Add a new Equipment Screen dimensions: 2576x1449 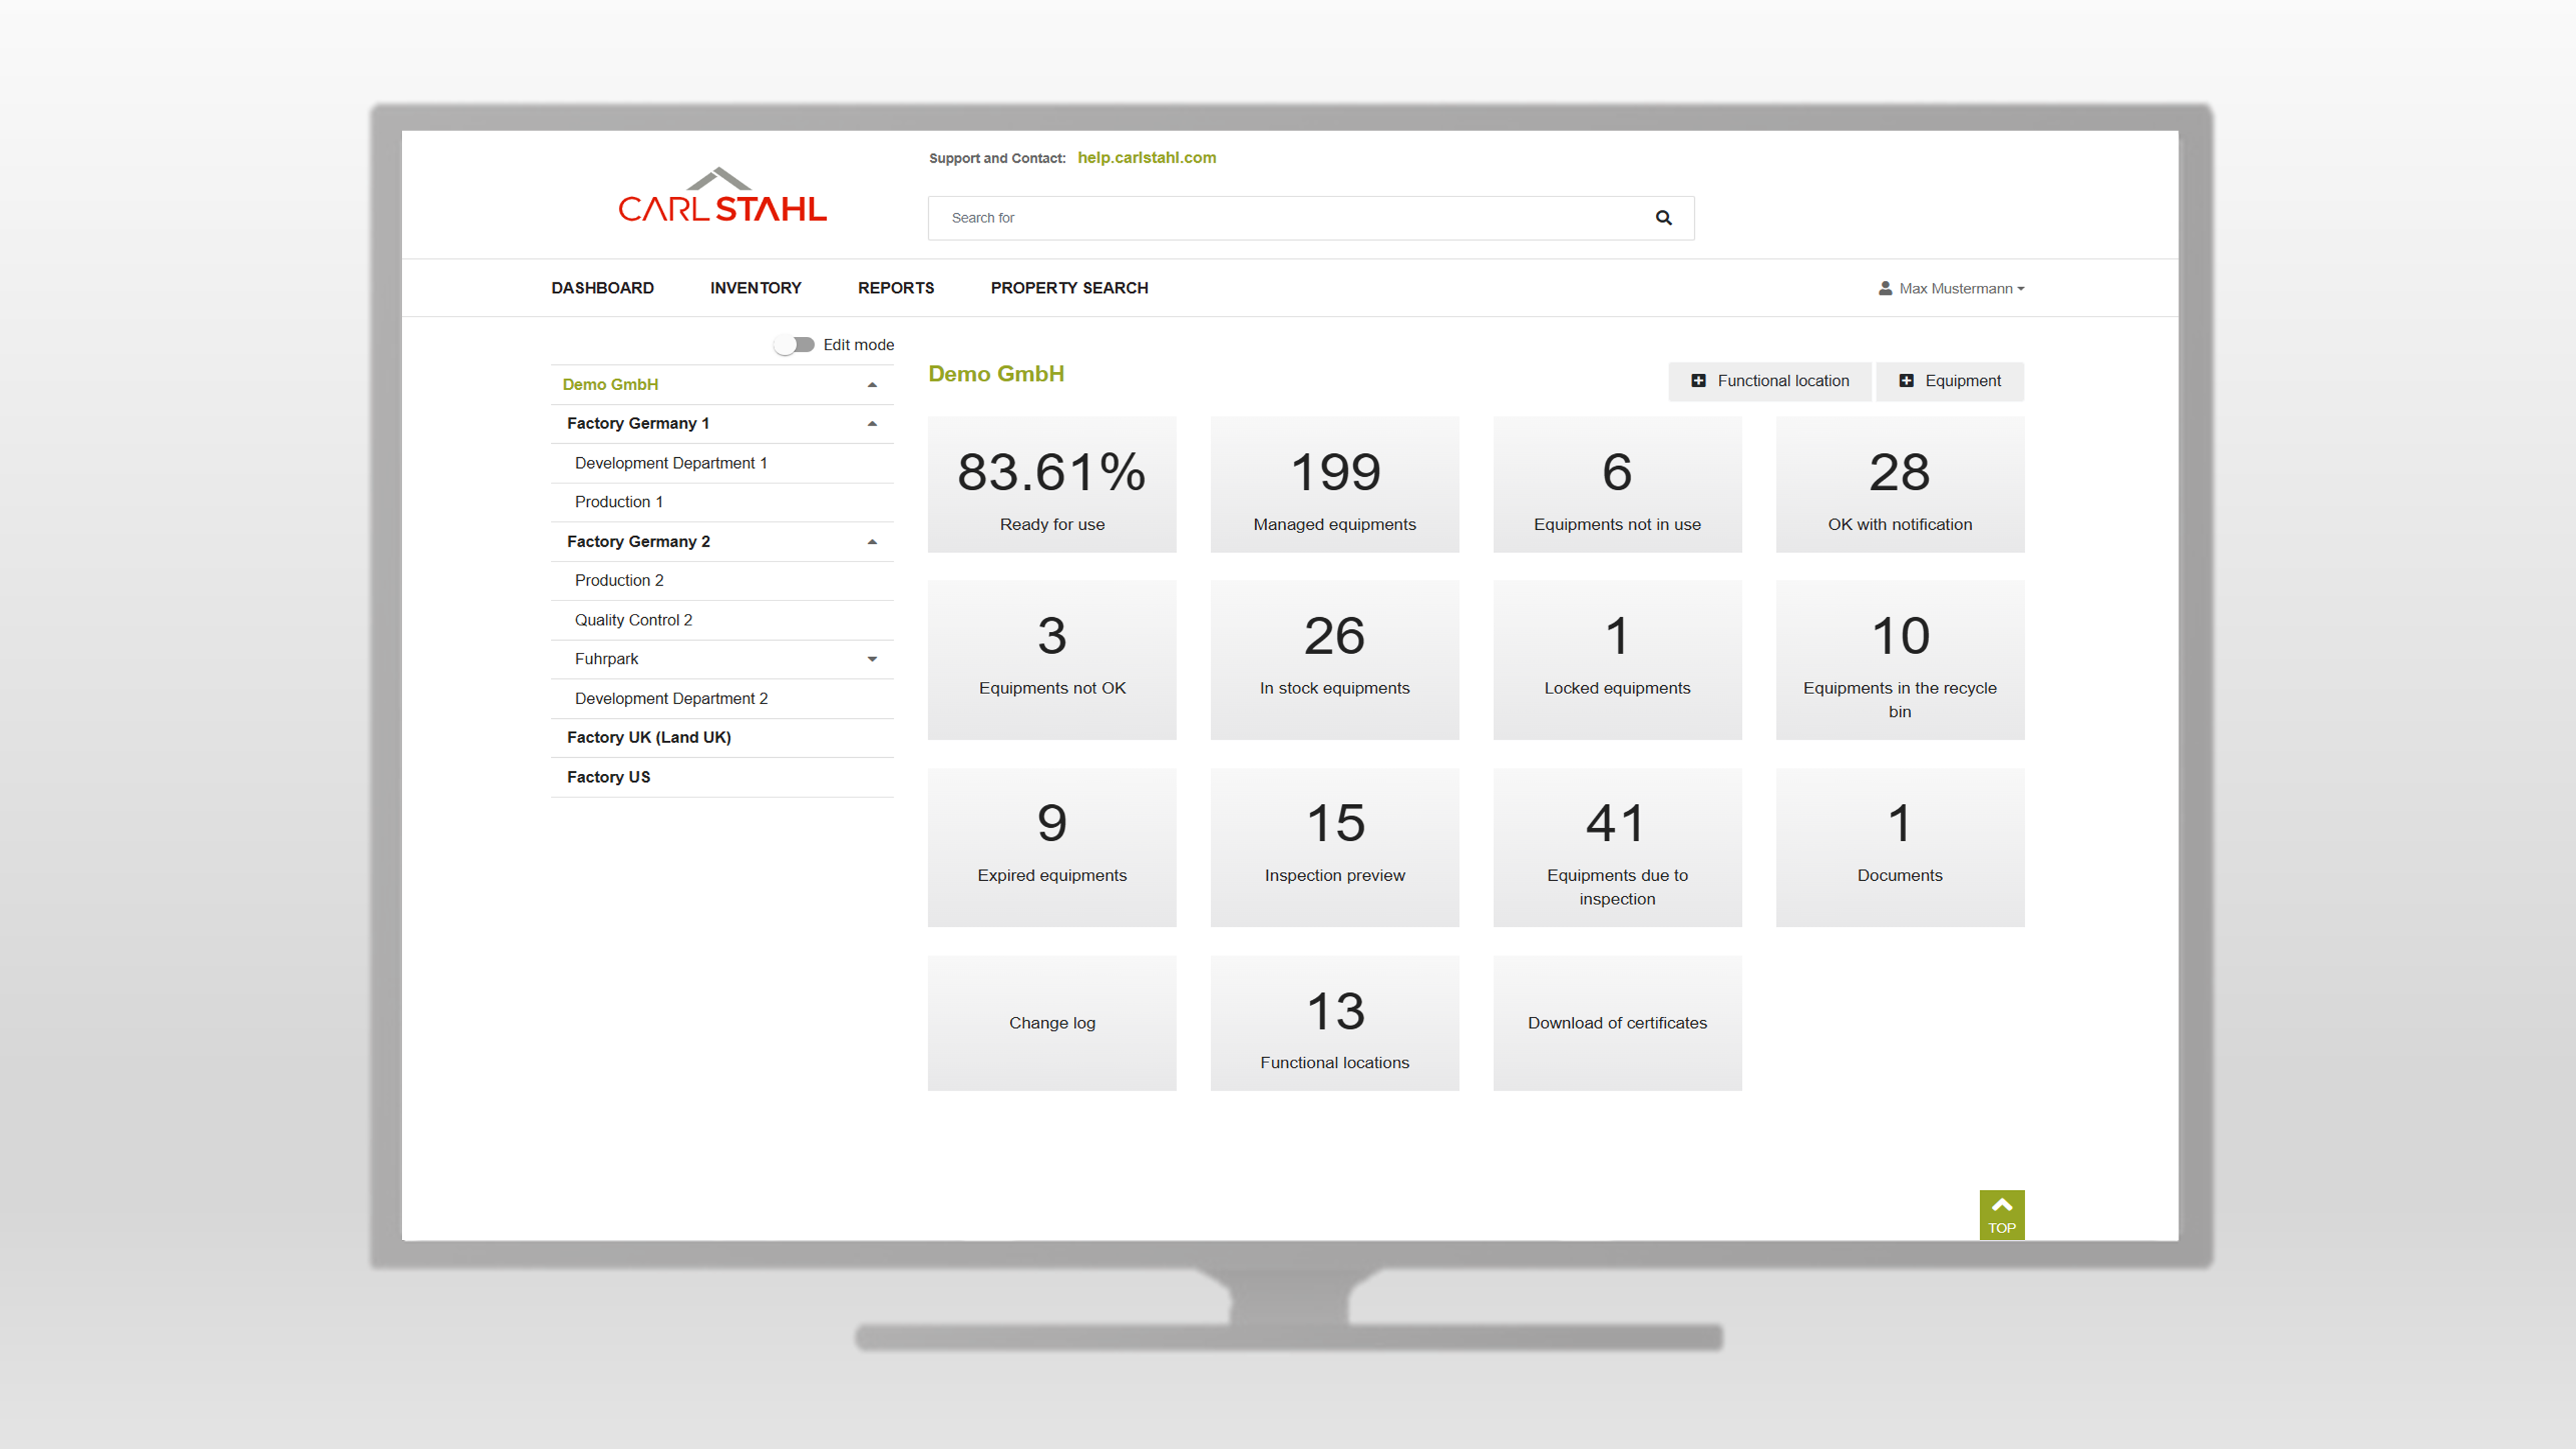[1949, 381]
